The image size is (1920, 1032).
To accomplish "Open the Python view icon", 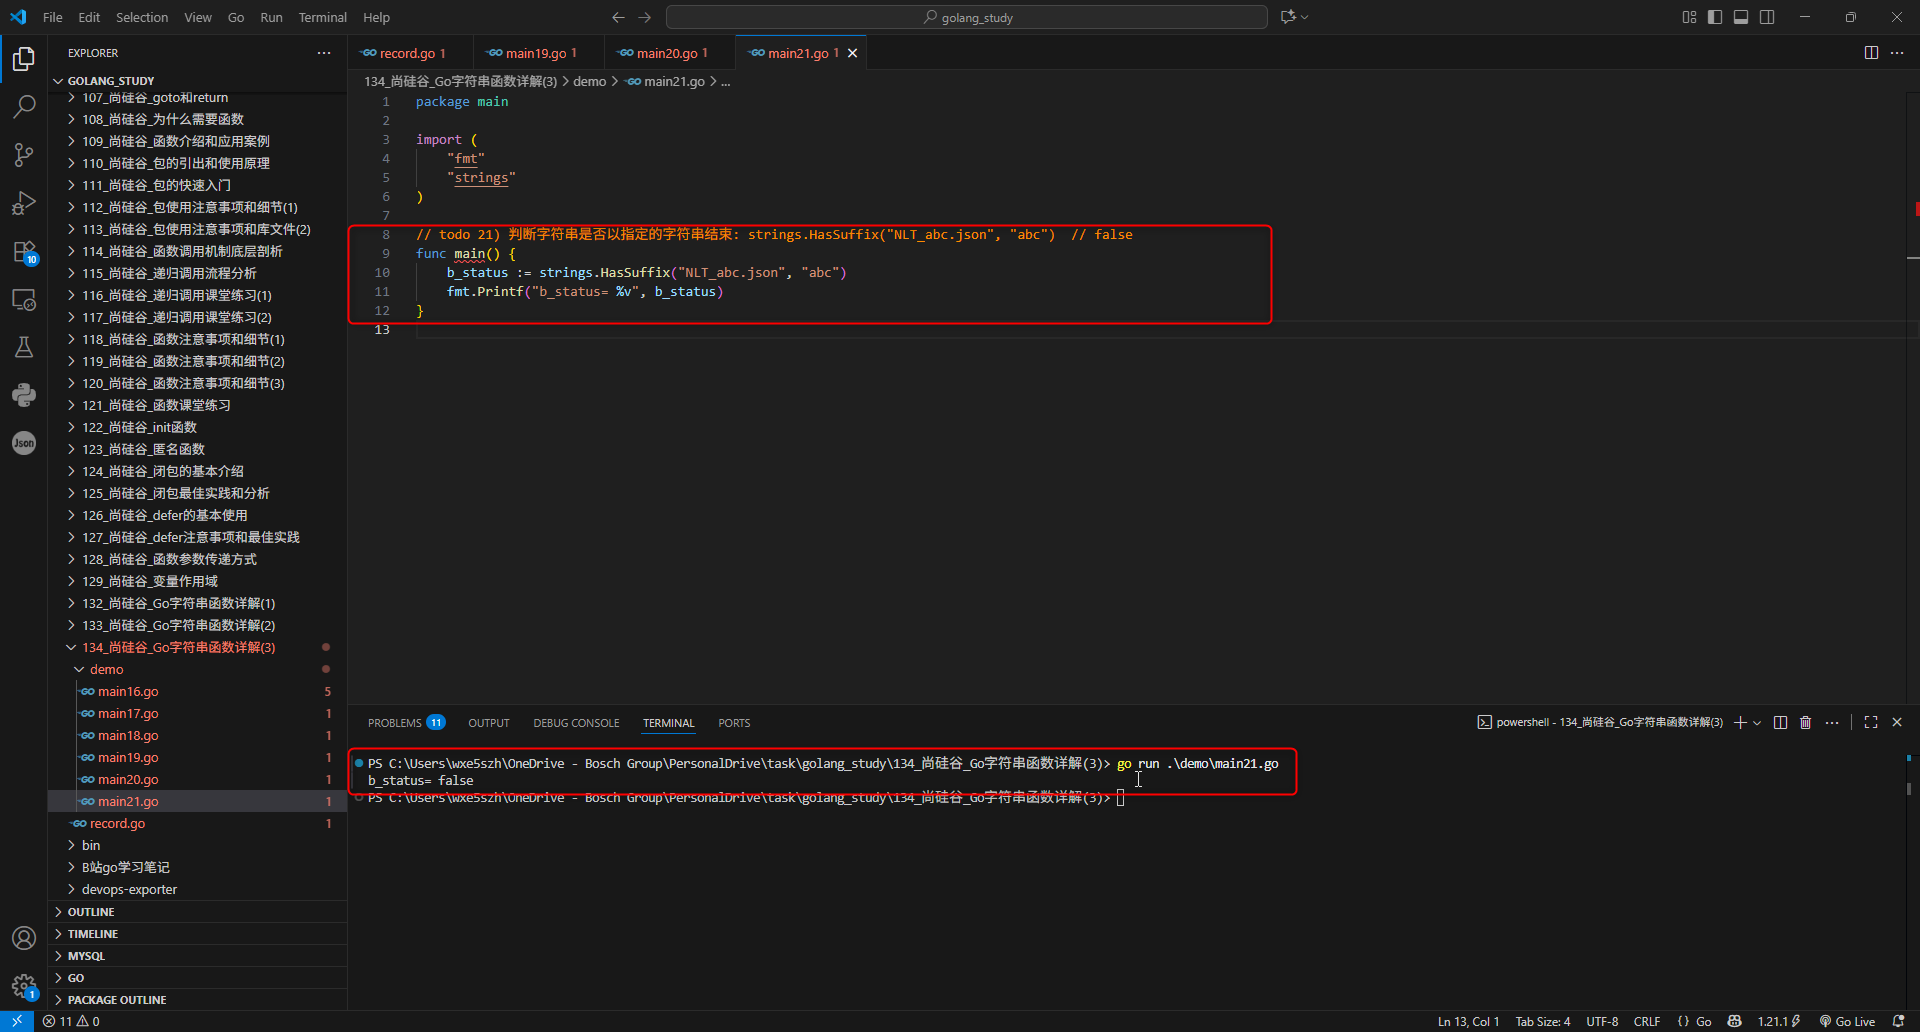I will tap(24, 395).
